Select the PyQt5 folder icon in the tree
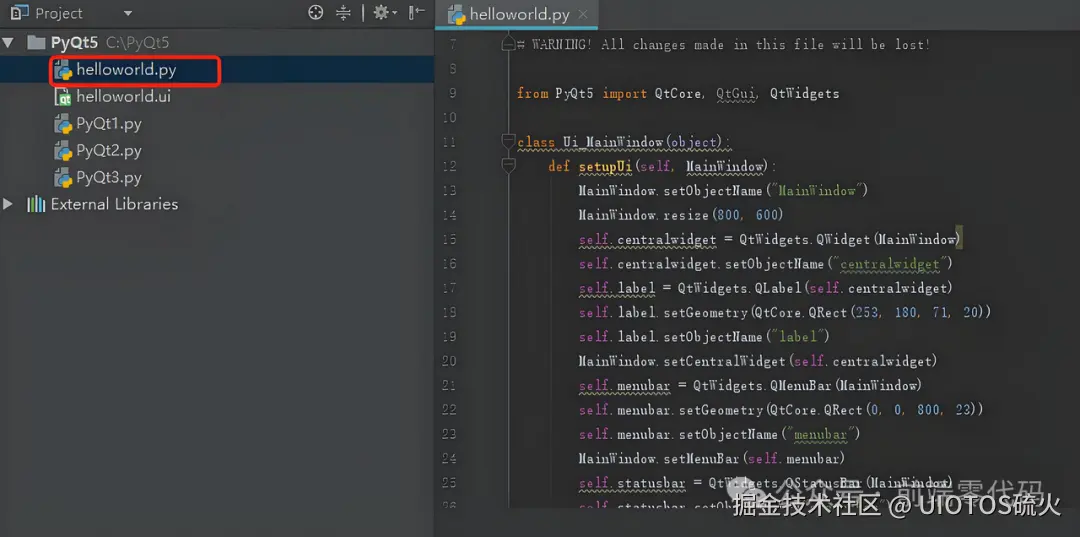Image resolution: width=1080 pixels, height=537 pixels. pos(36,43)
